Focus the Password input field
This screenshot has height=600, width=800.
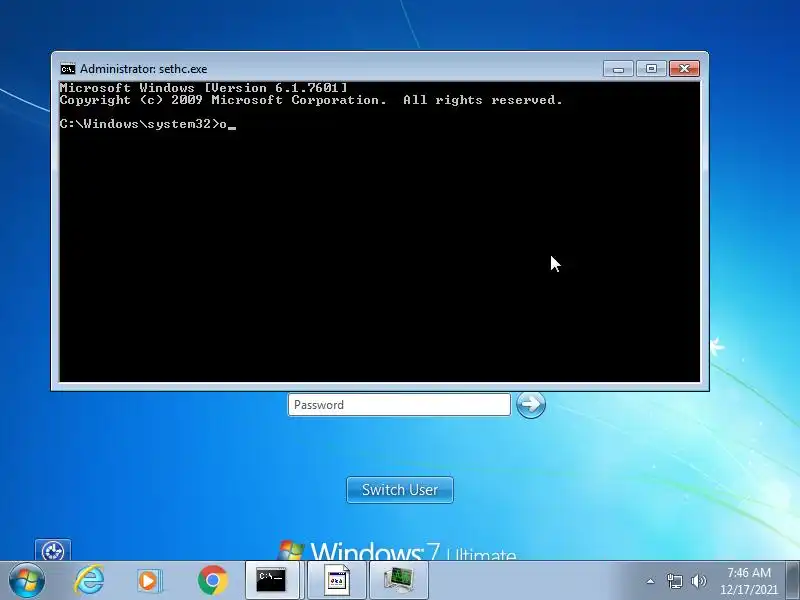tap(399, 405)
